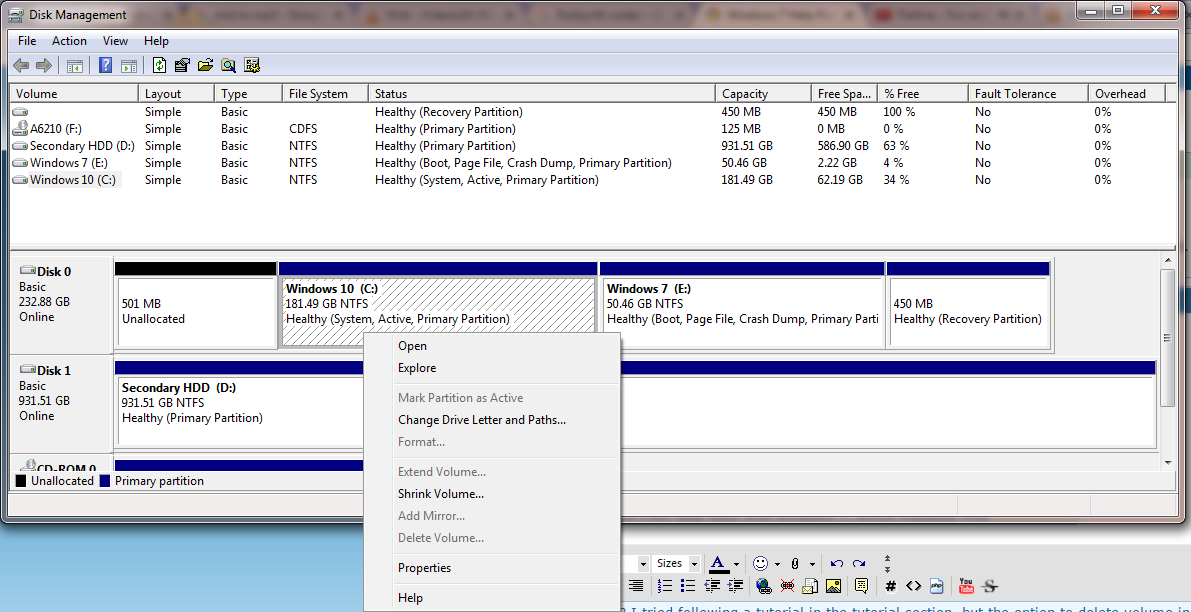The width and height of the screenshot is (1191, 612).
Task: Click the last toolbar icon with yellow star
Action: coord(252,66)
